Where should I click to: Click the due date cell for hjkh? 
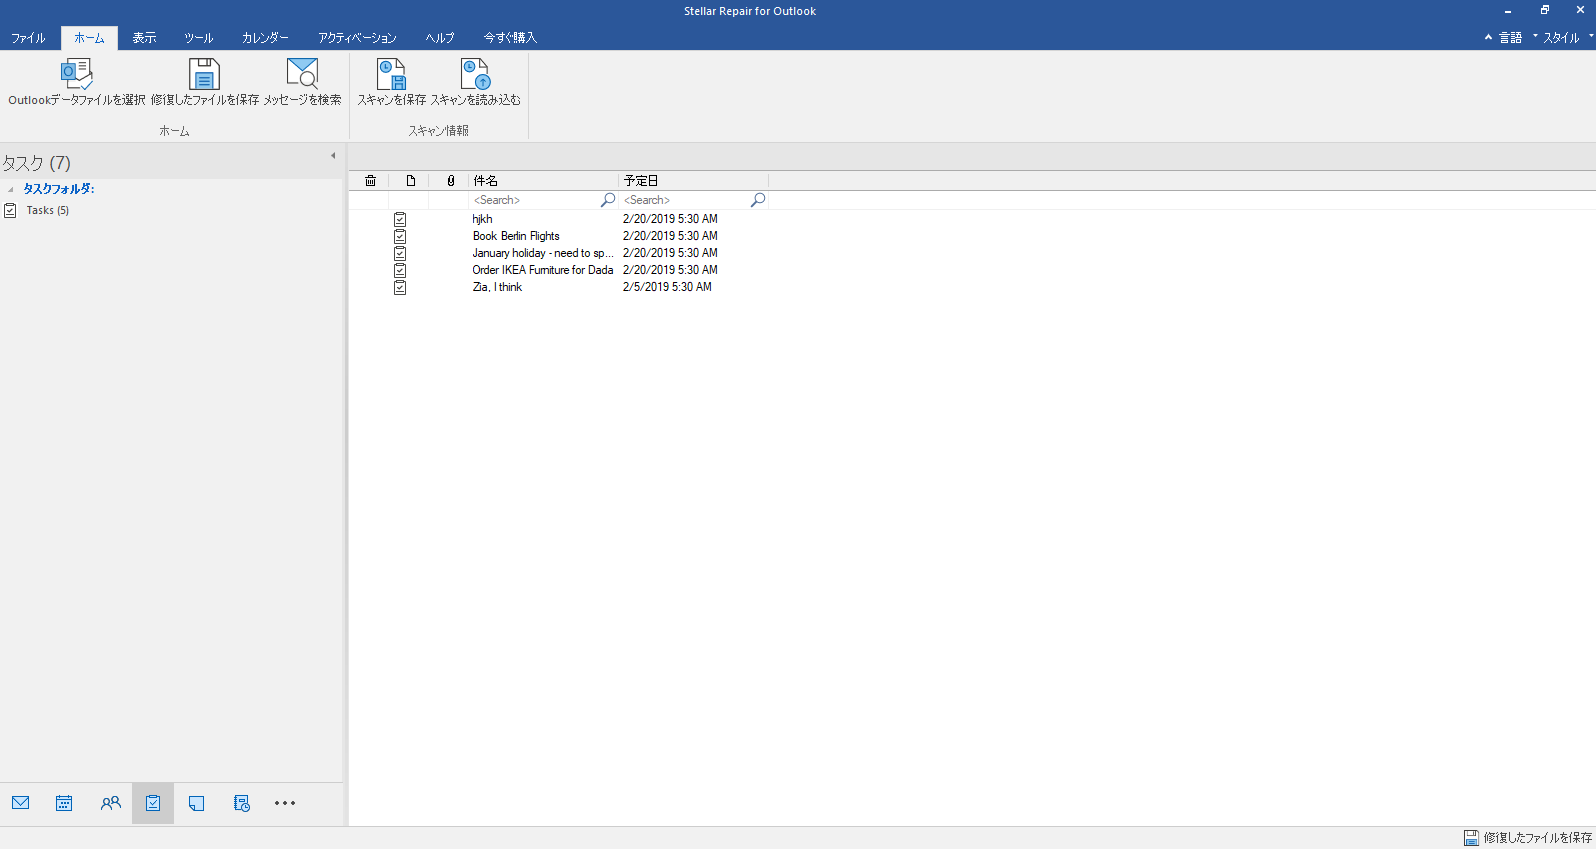coord(670,219)
